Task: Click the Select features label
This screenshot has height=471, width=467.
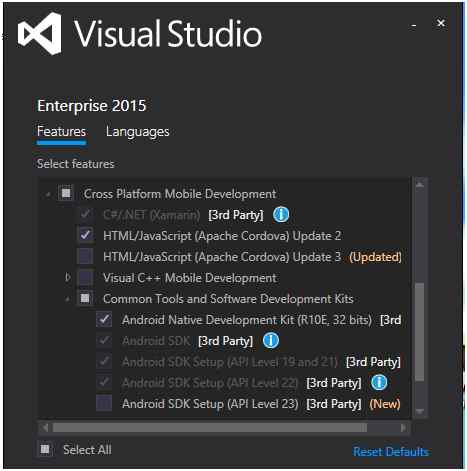Action: point(75,164)
